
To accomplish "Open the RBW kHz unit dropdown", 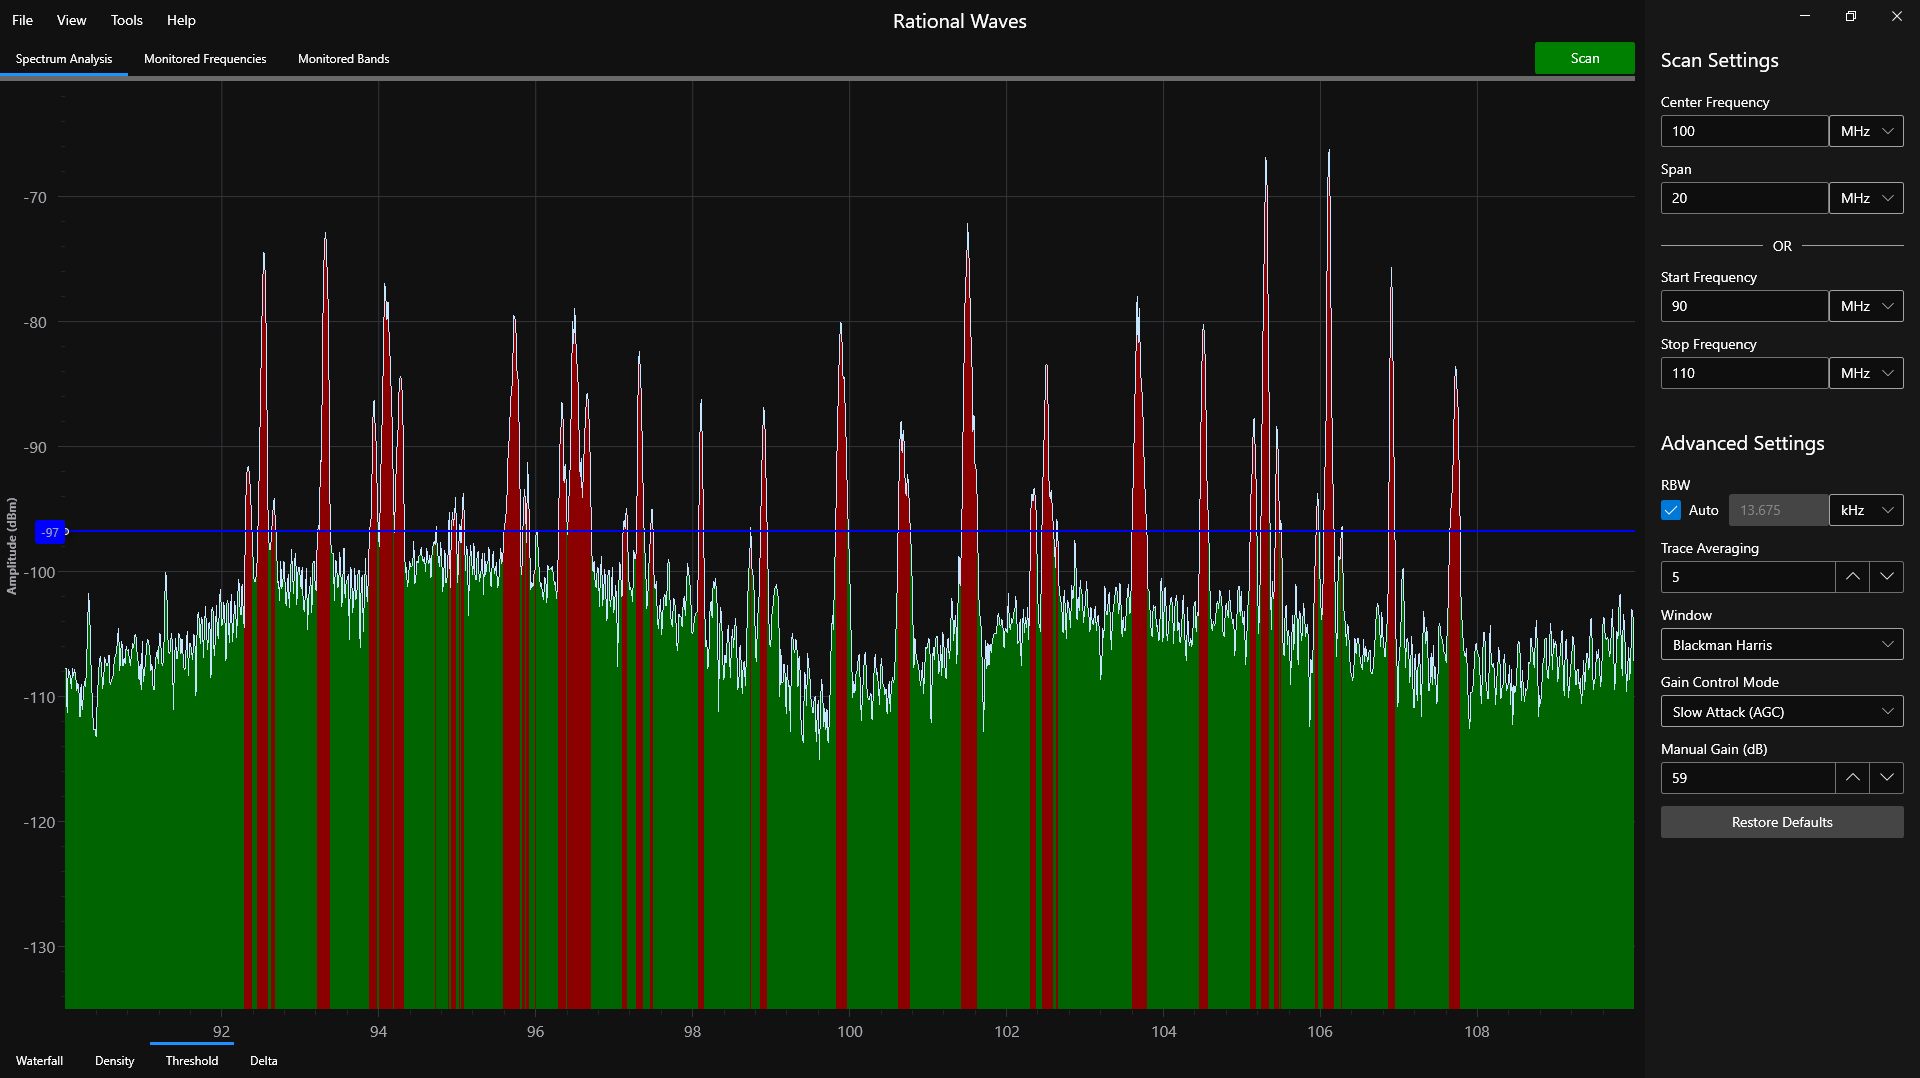I will coord(1866,510).
